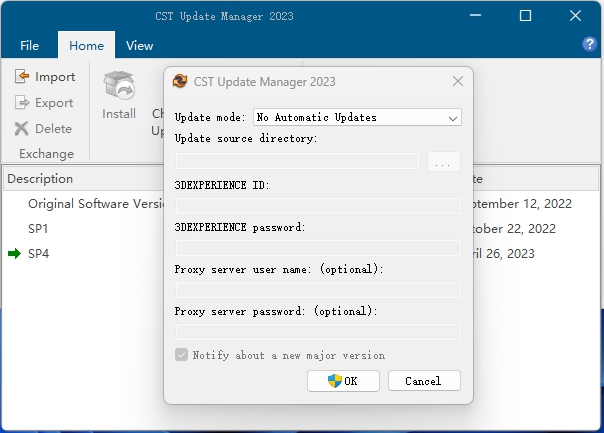Click the Export icon in Exchange group
This screenshot has width=604, height=433.
(x=22, y=102)
